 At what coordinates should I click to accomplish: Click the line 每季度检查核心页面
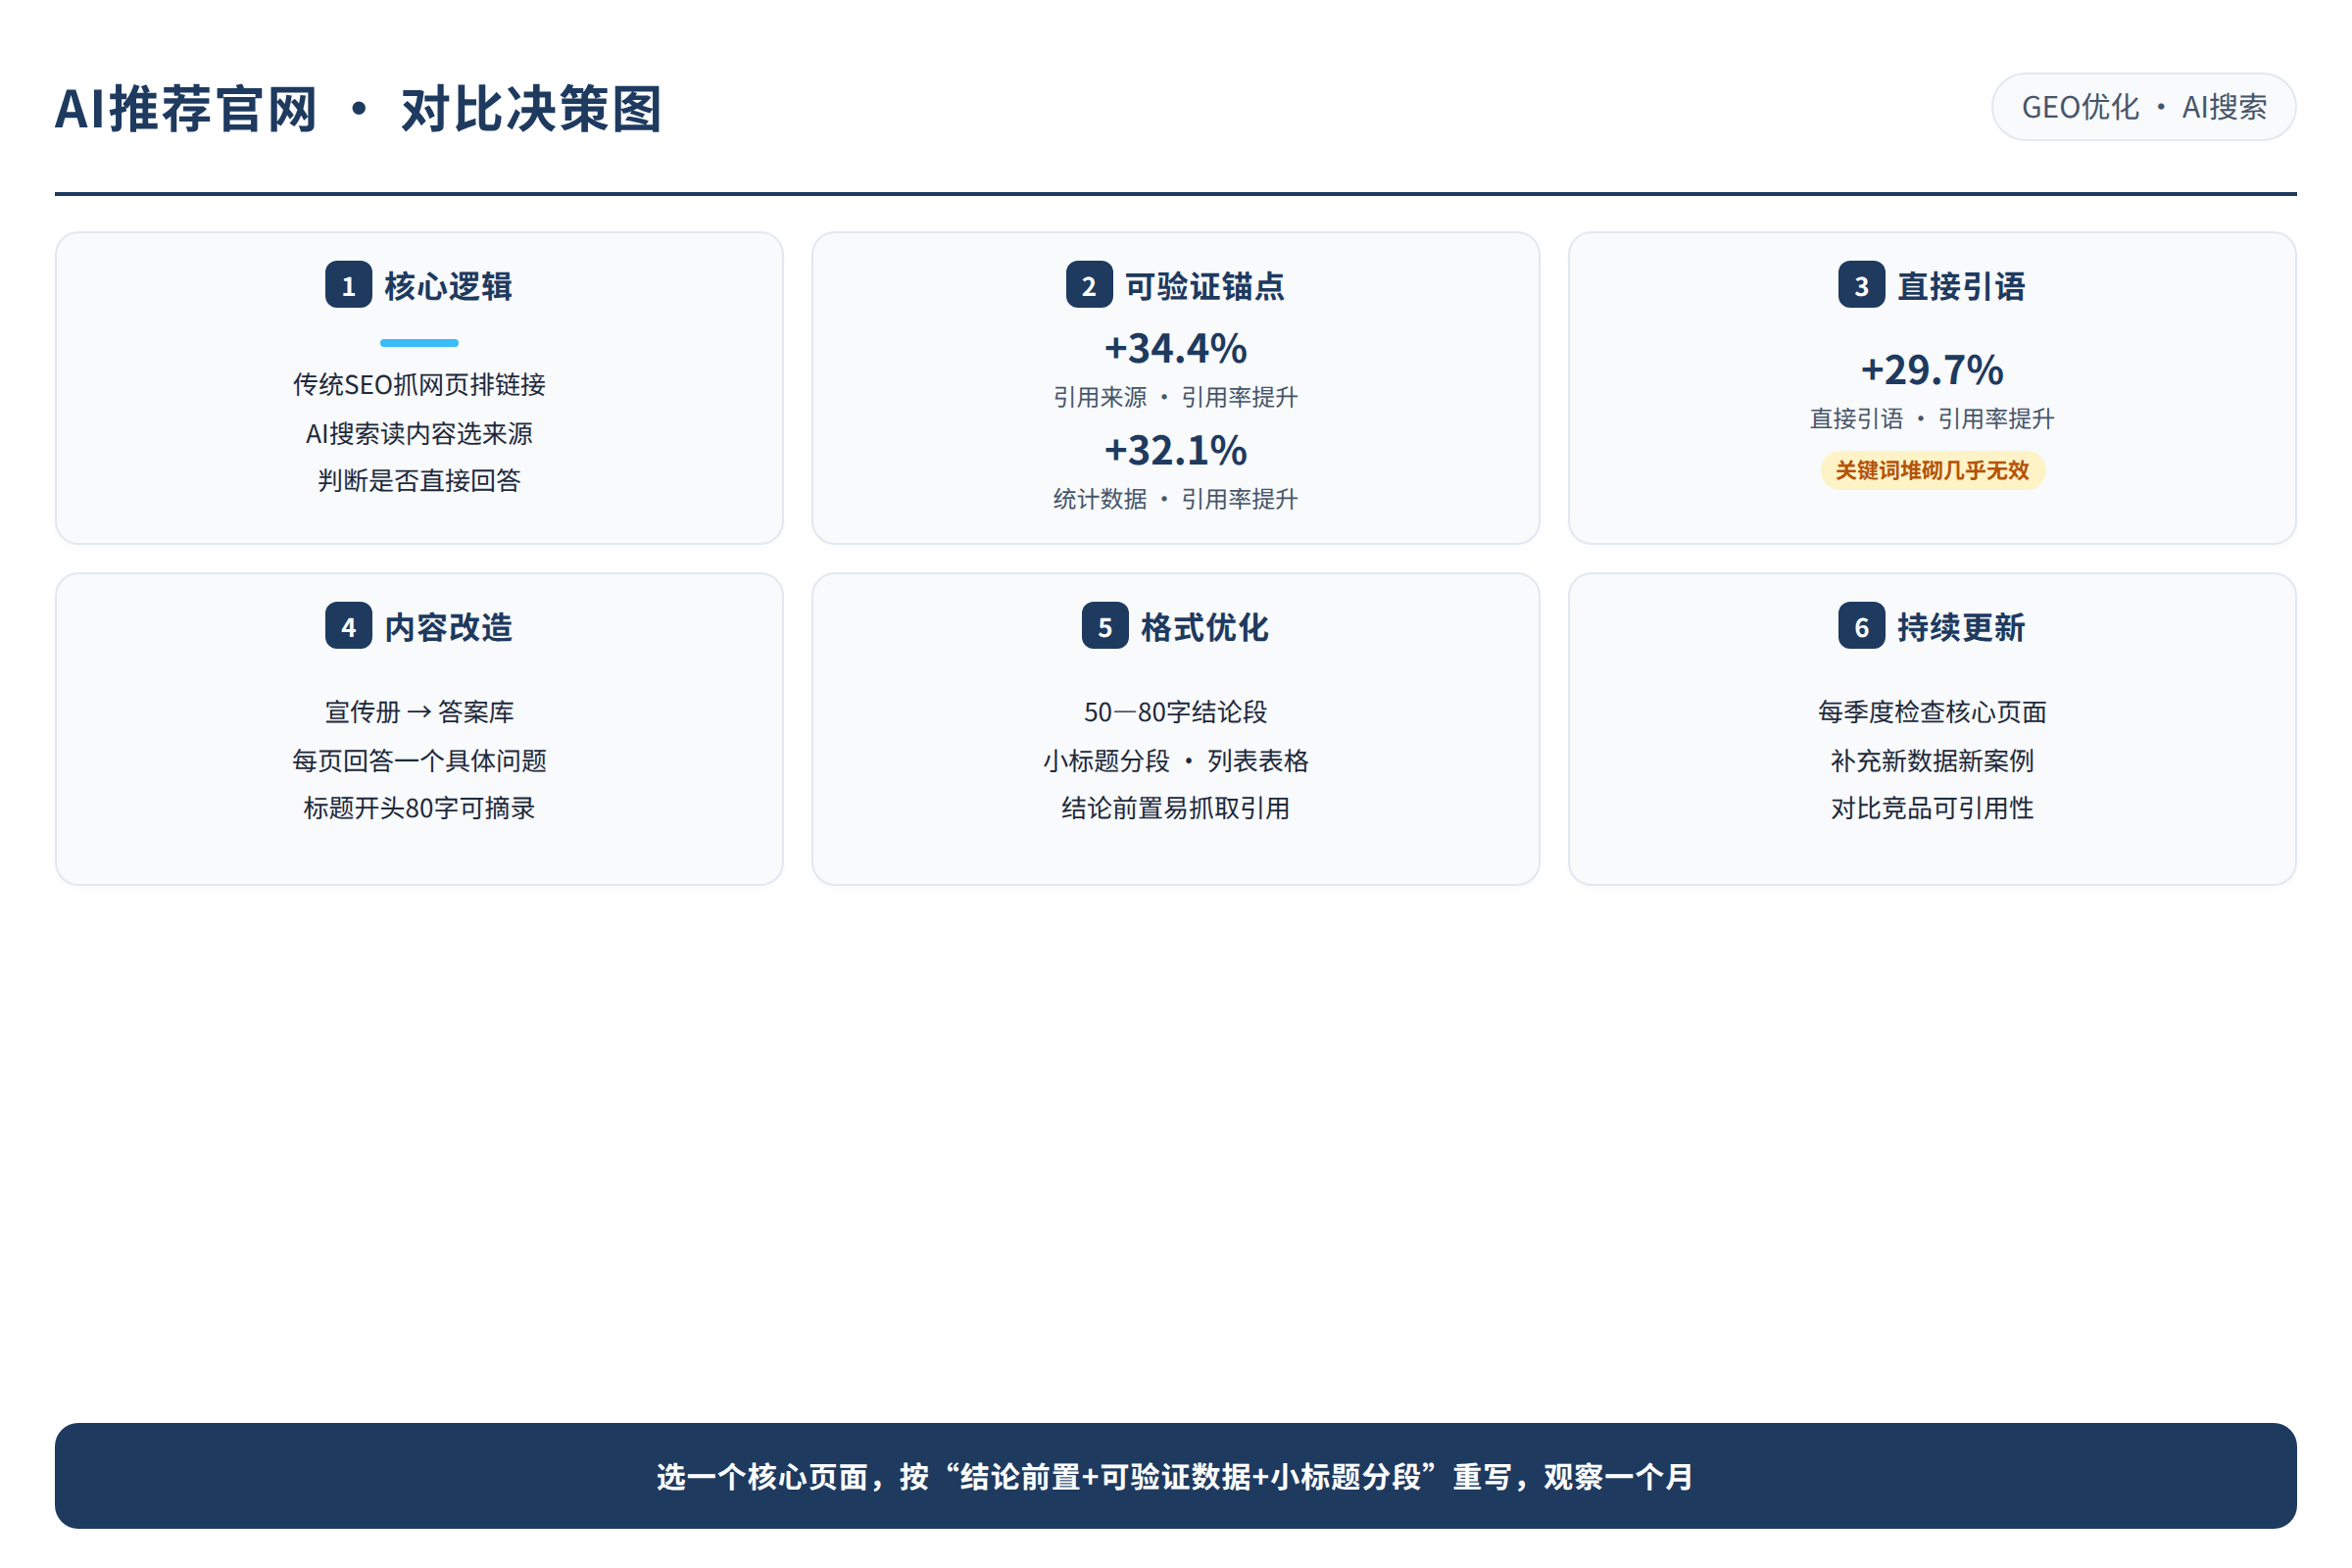point(1932,711)
